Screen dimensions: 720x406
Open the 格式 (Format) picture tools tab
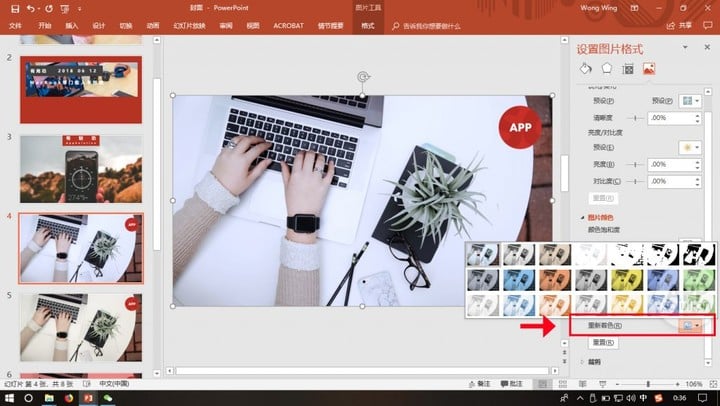368,26
